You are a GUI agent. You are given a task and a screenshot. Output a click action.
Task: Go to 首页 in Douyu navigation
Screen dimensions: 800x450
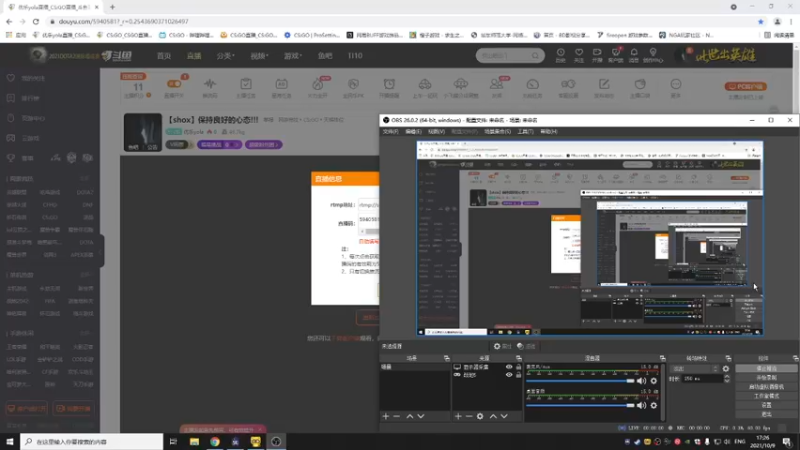coord(164,56)
